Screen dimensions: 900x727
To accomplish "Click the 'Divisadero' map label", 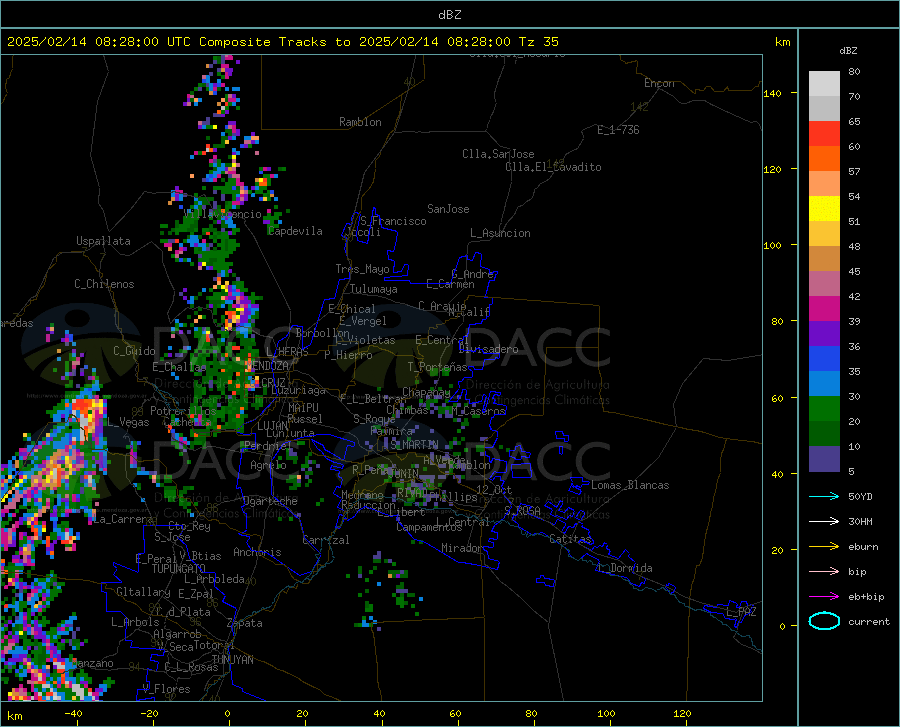I will pyautogui.click(x=488, y=349).
